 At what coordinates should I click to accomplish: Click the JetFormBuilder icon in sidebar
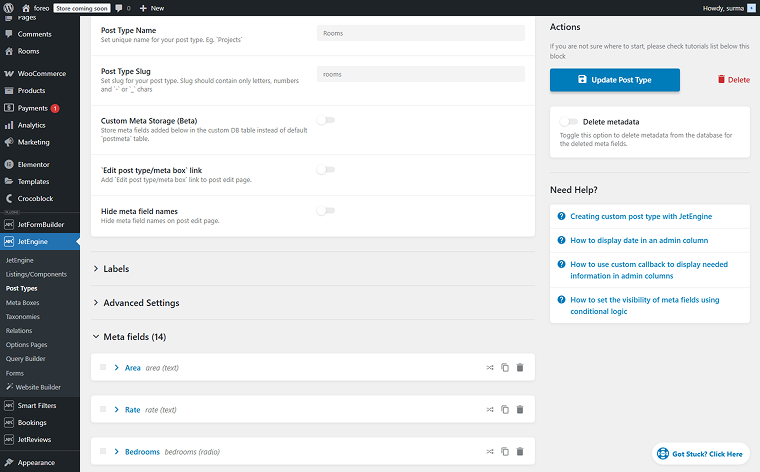point(9,224)
